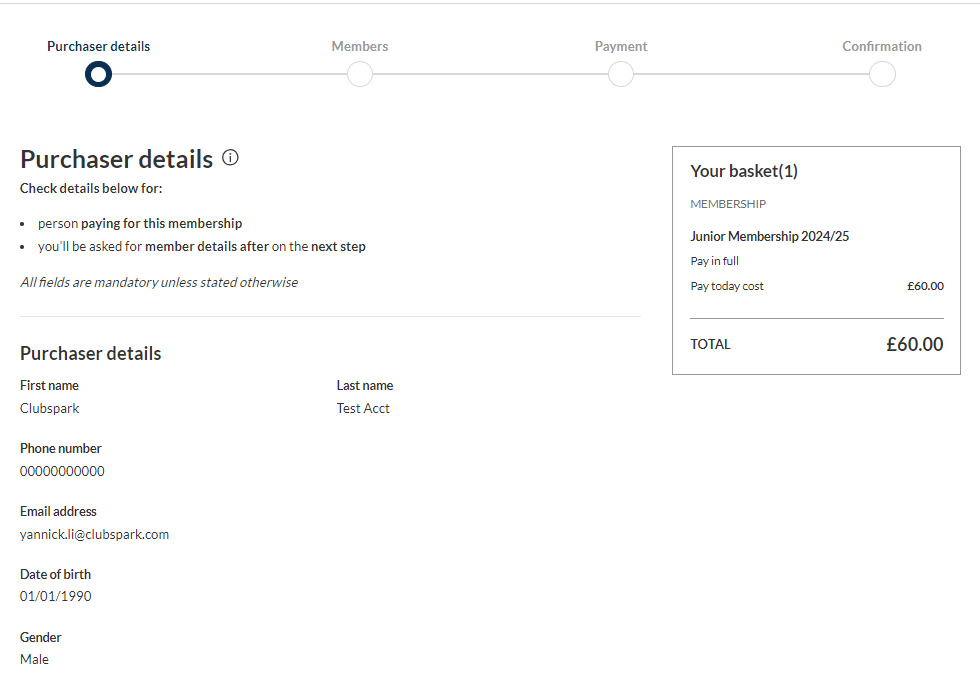Click the email address yannick.li@clubspark.com
Screen dimensions: 980x693
[94, 534]
